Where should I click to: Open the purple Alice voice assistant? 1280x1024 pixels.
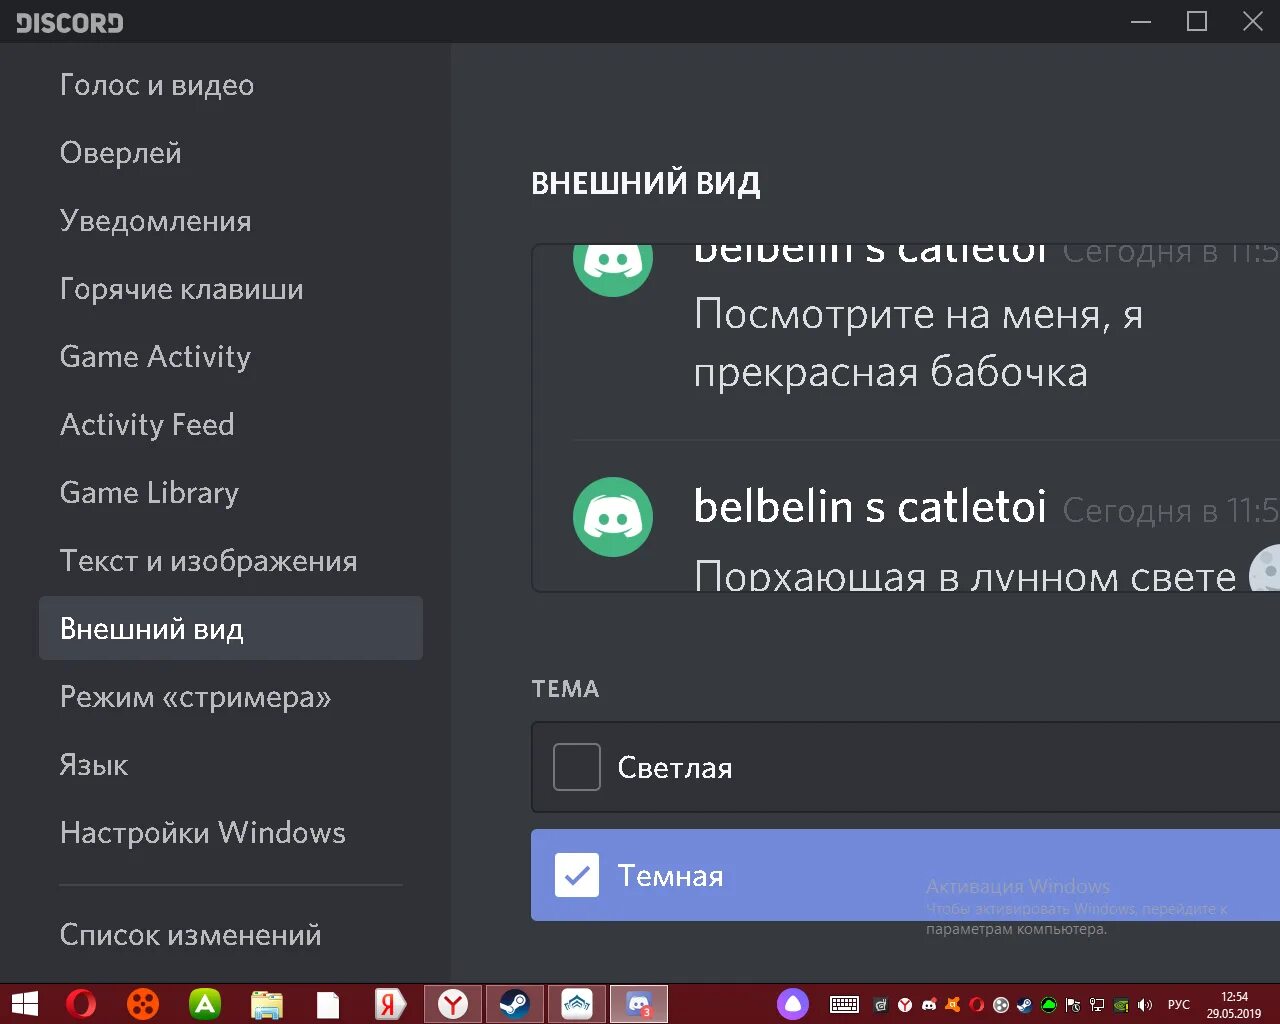793,1004
